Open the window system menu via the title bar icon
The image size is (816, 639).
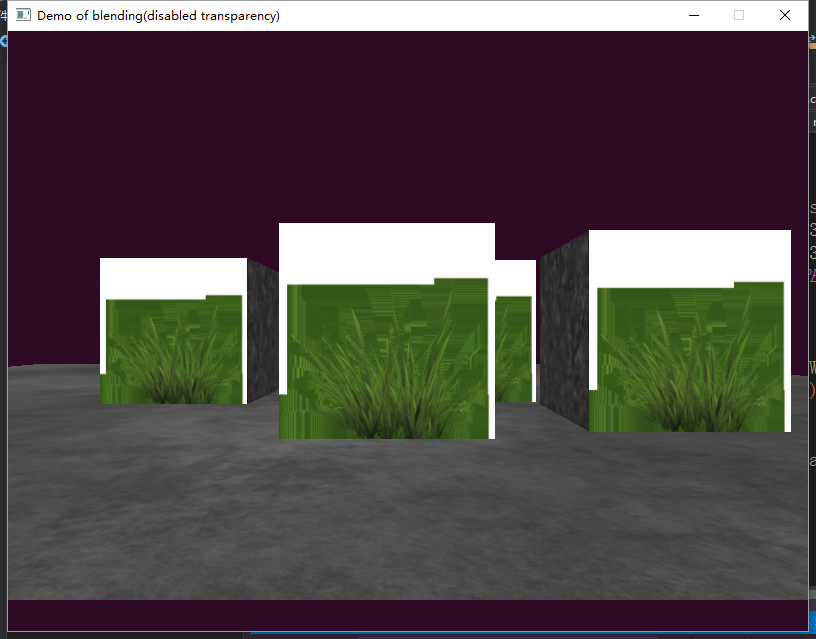(x=22, y=15)
